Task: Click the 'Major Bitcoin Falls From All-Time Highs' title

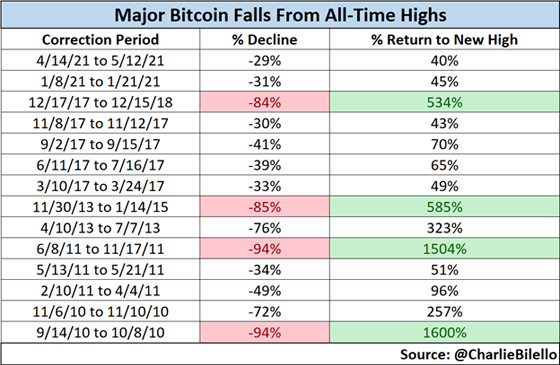Action: click(280, 15)
